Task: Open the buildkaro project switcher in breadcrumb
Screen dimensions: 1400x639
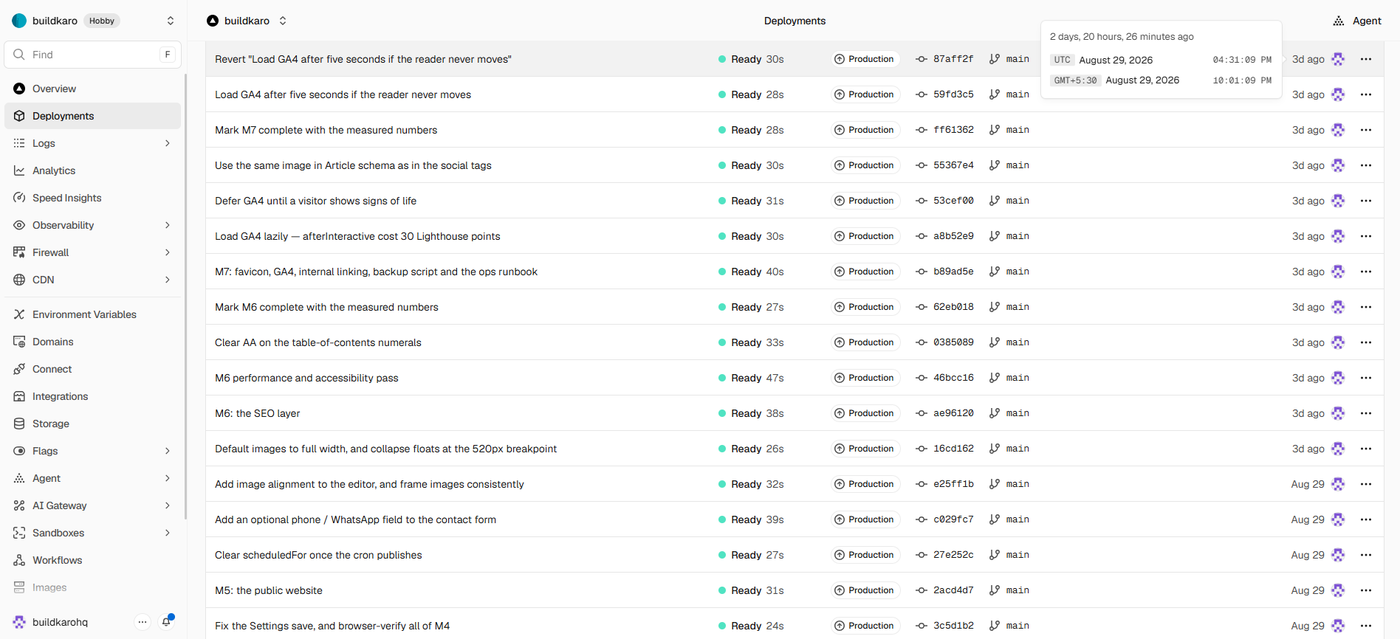Action: coord(283,21)
